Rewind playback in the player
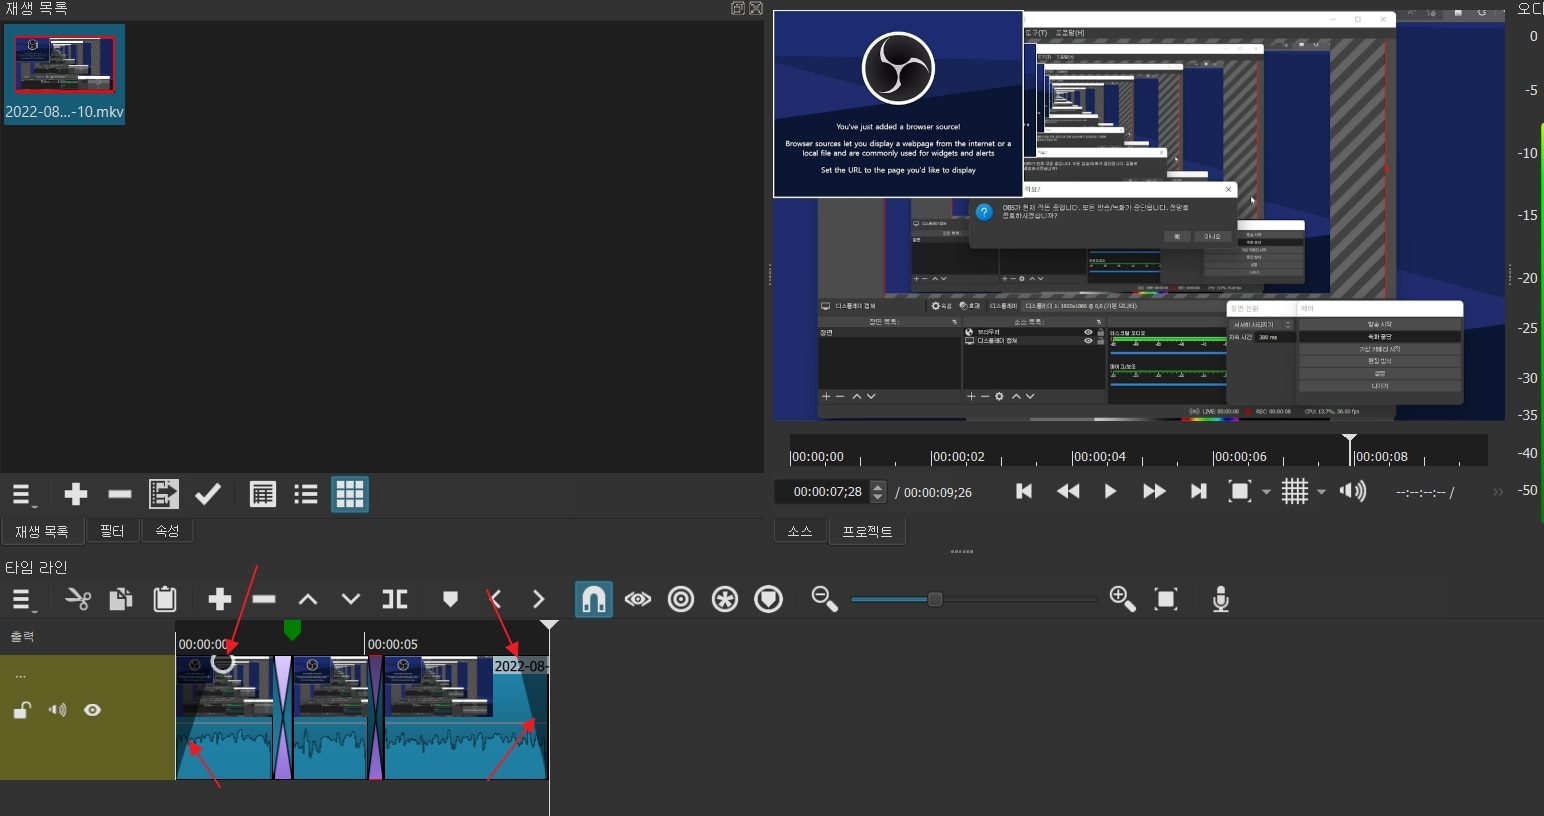Image resolution: width=1544 pixels, height=816 pixels. click(1068, 491)
